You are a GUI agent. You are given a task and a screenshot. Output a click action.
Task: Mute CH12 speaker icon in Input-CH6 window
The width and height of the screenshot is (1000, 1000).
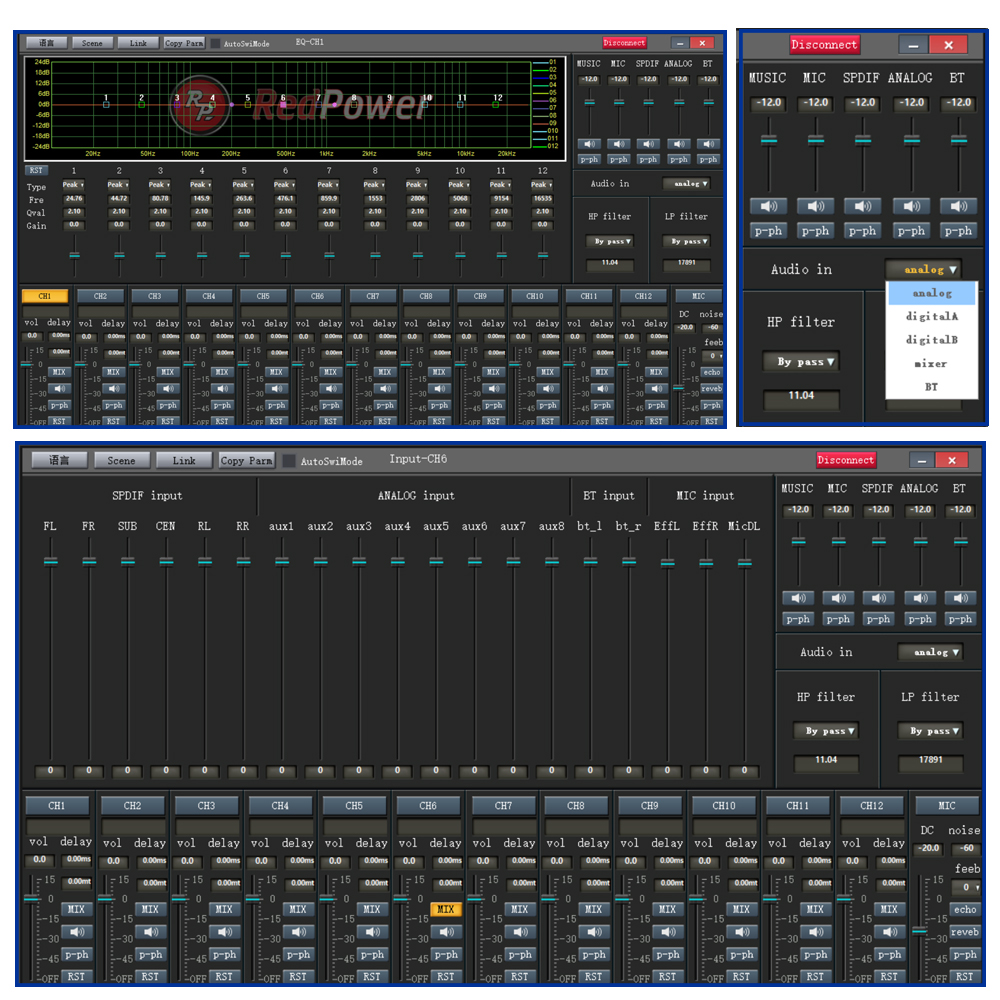click(890, 932)
